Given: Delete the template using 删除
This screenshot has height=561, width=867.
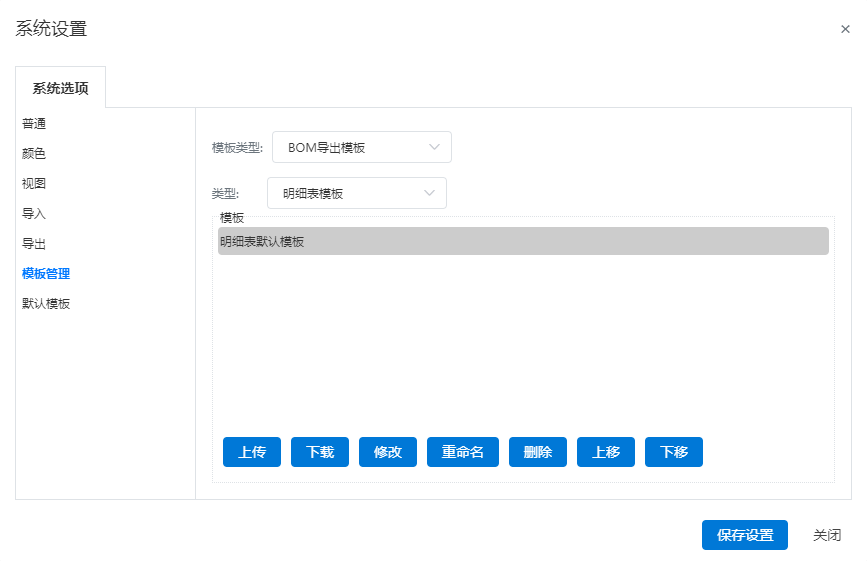Looking at the screenshot, I should tap(537, 452).
